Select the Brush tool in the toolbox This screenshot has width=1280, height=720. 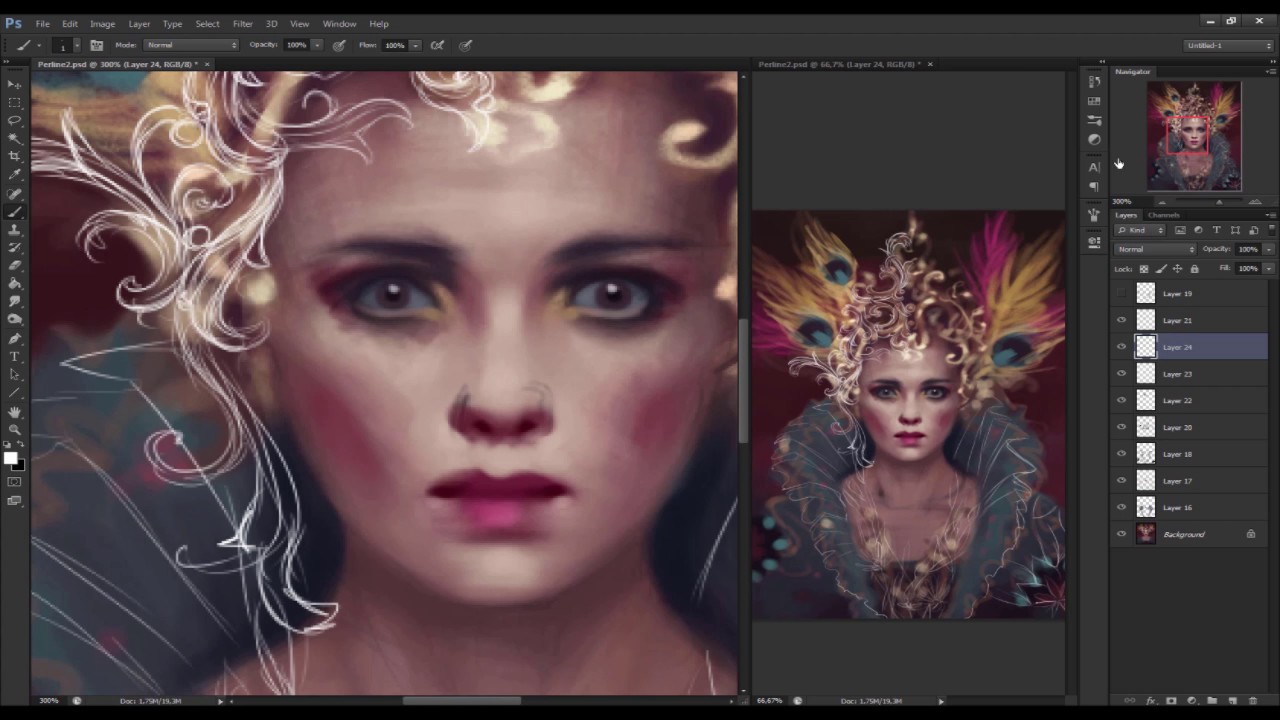click(x=14, y=211)
